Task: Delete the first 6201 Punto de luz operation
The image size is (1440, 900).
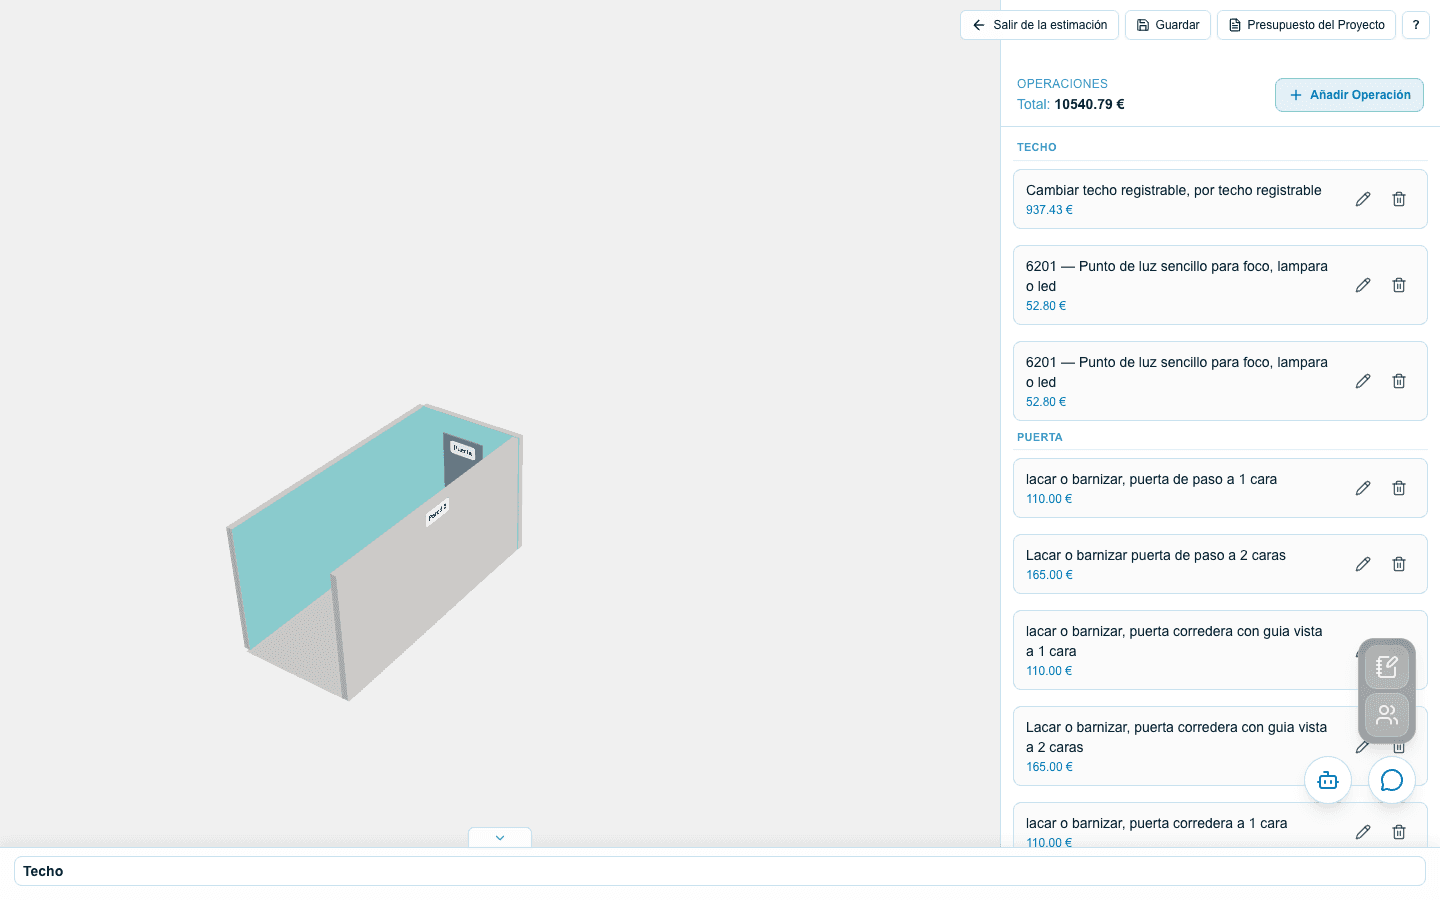Action: (x=1399, y=285)
